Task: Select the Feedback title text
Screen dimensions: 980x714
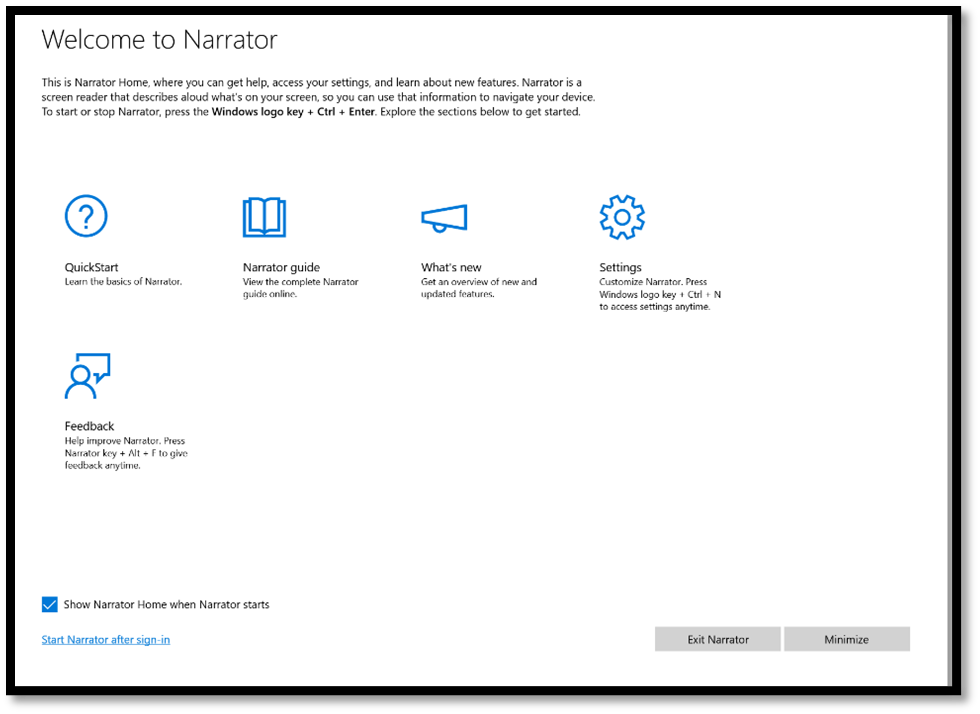Action: [x=89, y=426]
